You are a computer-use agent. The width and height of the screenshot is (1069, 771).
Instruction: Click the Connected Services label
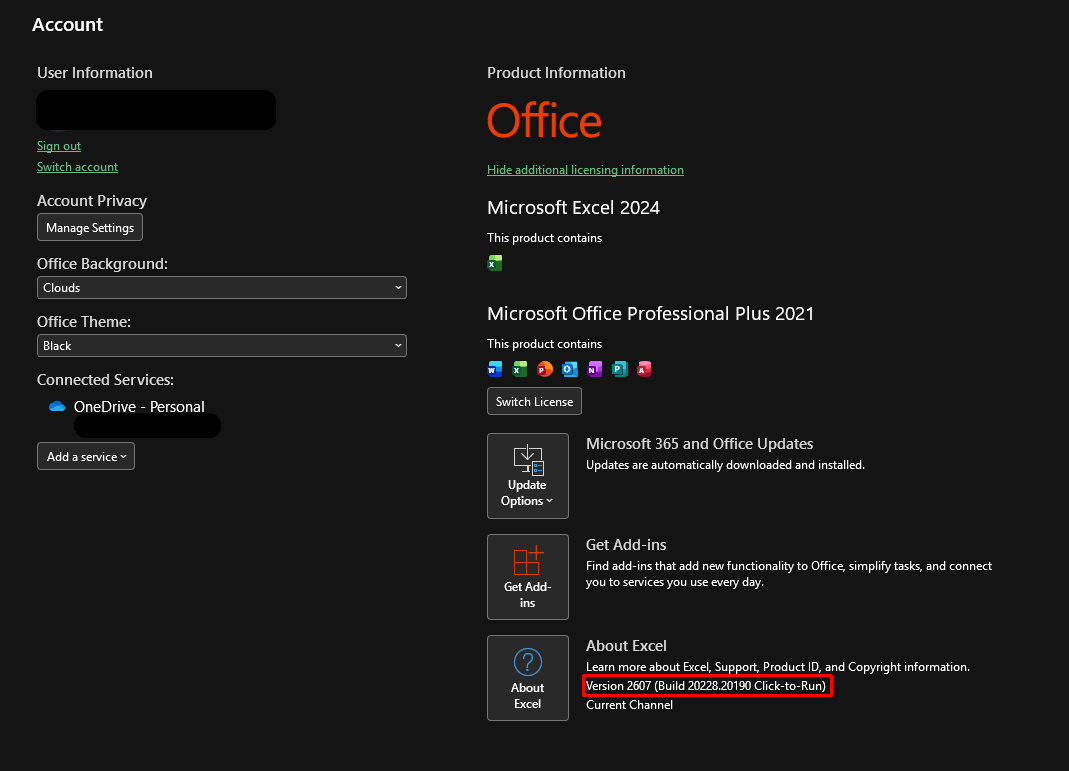tap(105, 380)
